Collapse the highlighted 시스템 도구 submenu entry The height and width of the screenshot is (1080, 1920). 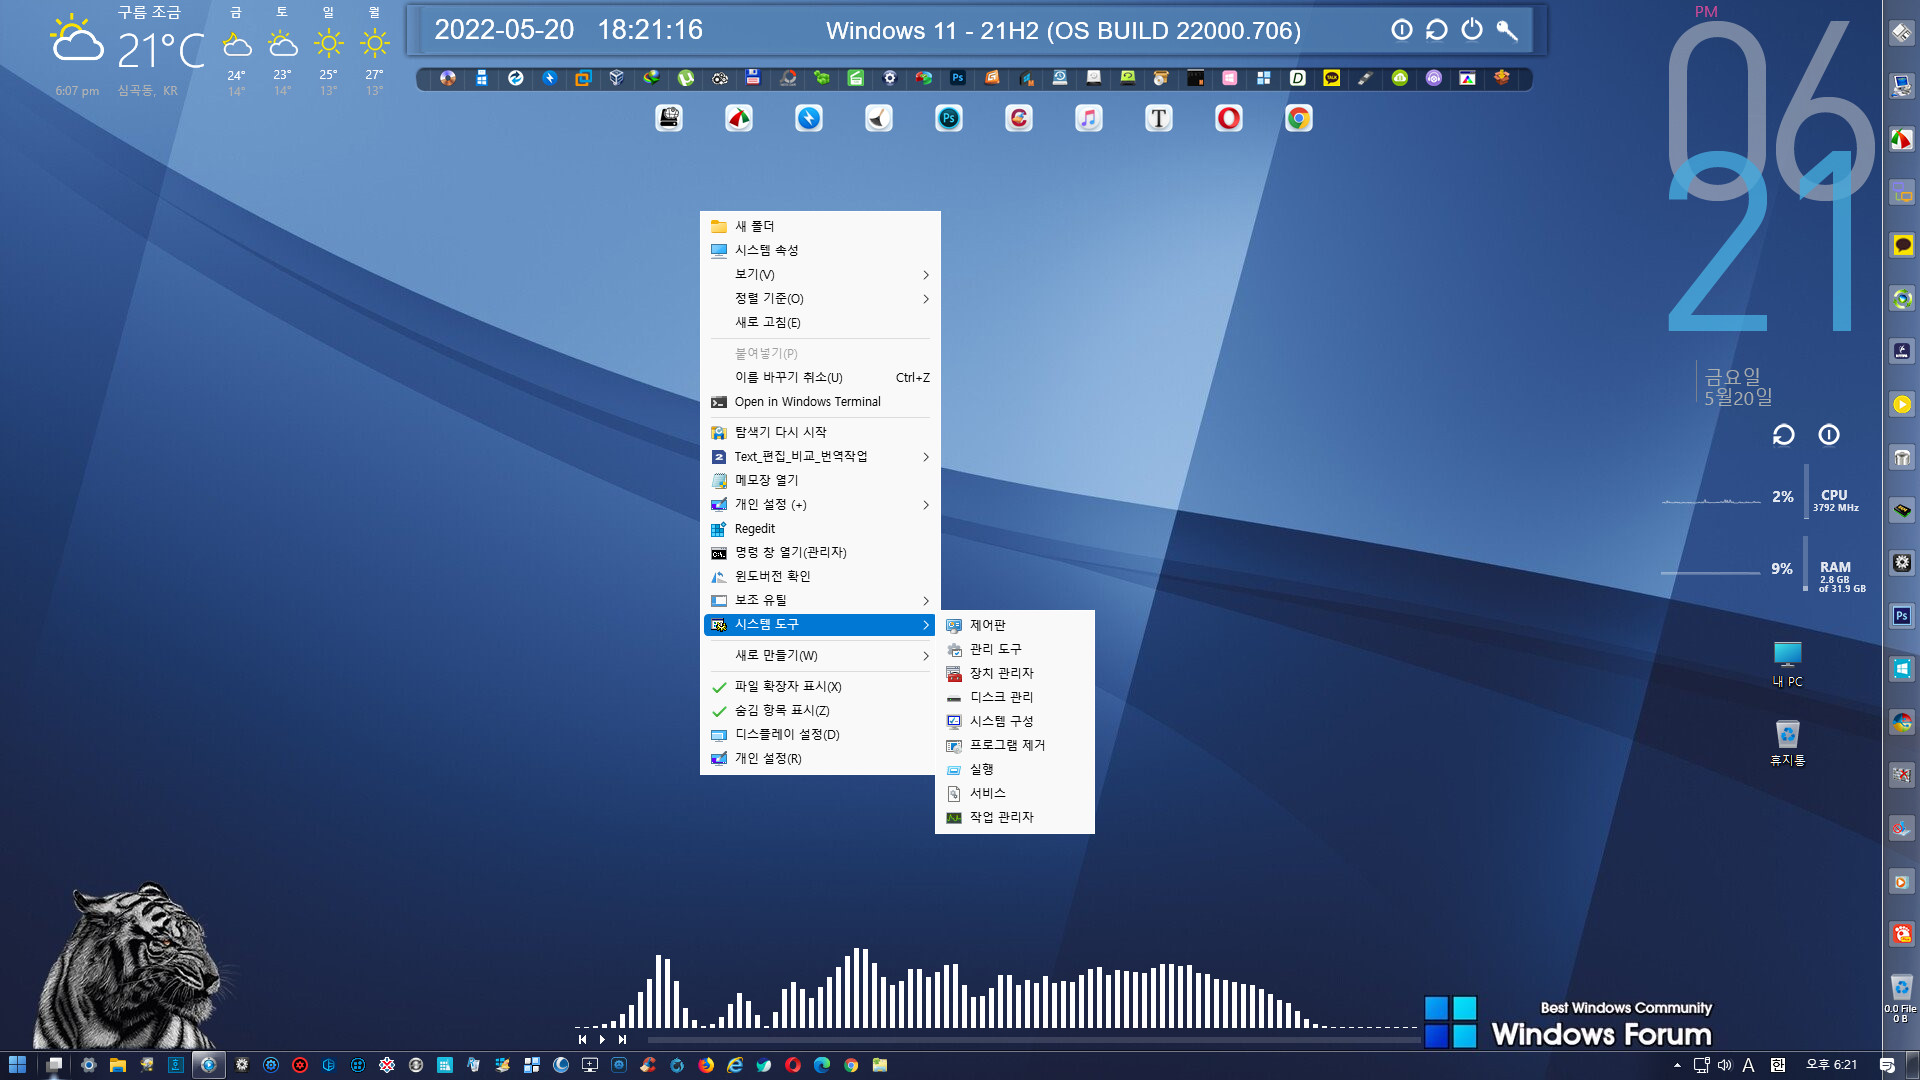pyautogui.click(x=820, y=625)
